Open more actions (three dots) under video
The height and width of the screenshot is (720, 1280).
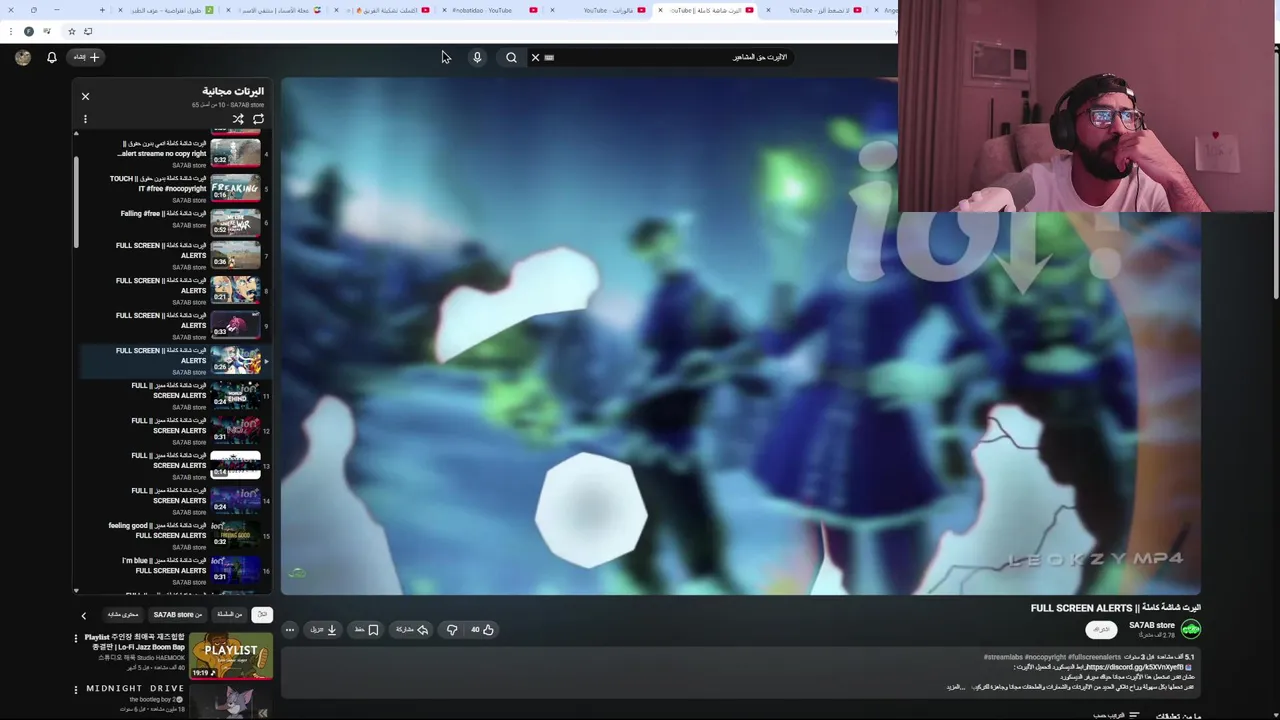pyautogui.click(x=289, y=630)
